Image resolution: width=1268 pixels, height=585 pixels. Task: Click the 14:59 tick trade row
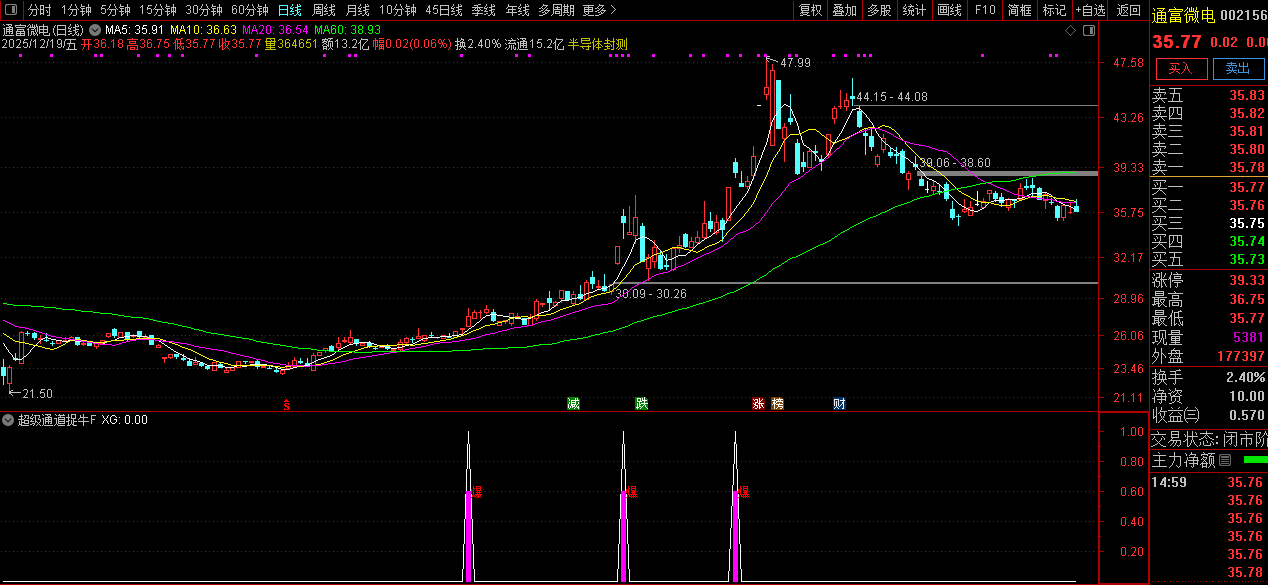(x=1208, y=482)
